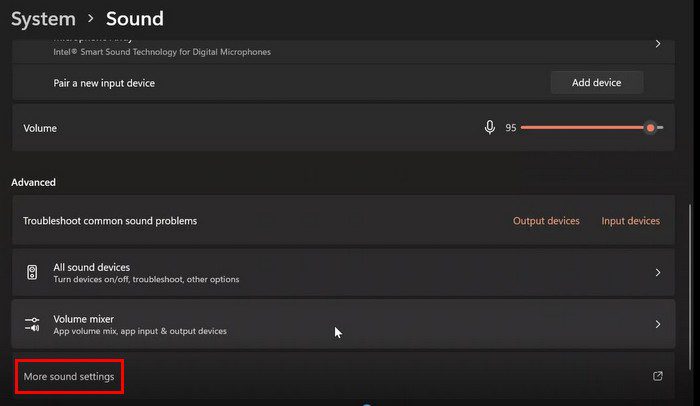The image size is (700, 406).
Task: Open the Volume mixer chevron arrow
Action: coord(657,324)
